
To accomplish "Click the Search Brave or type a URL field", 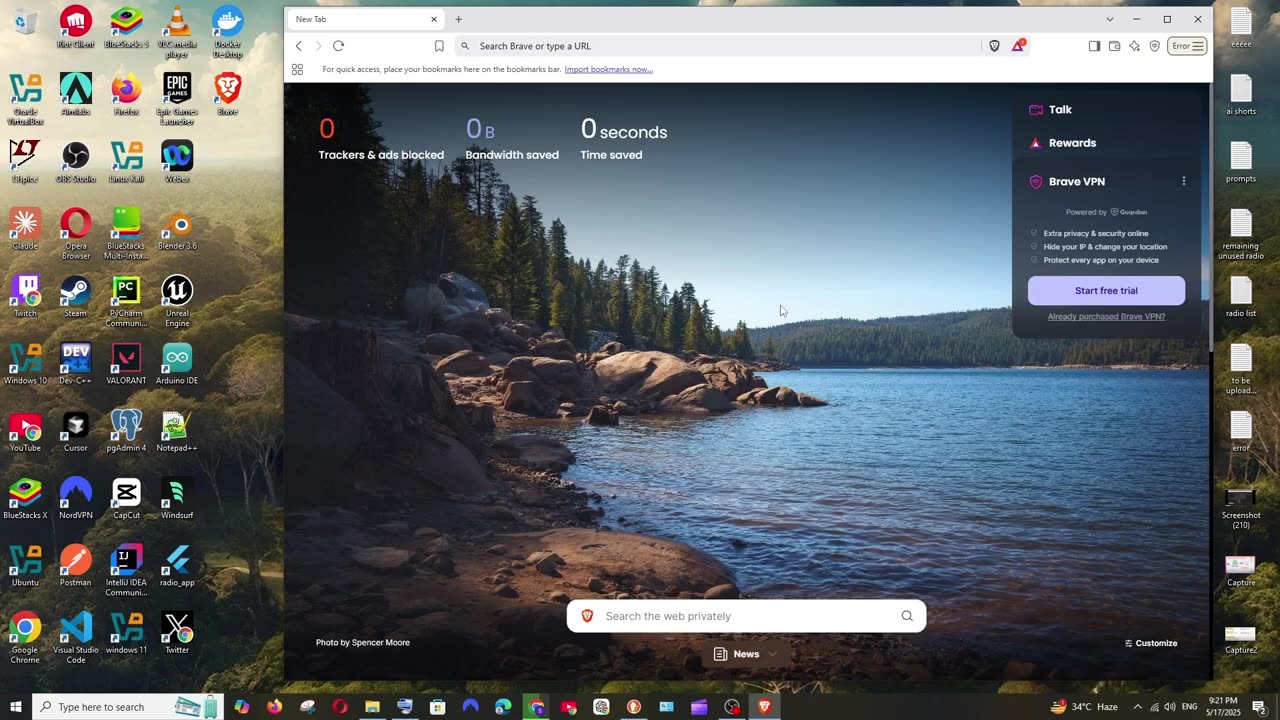I will (718, 46).
